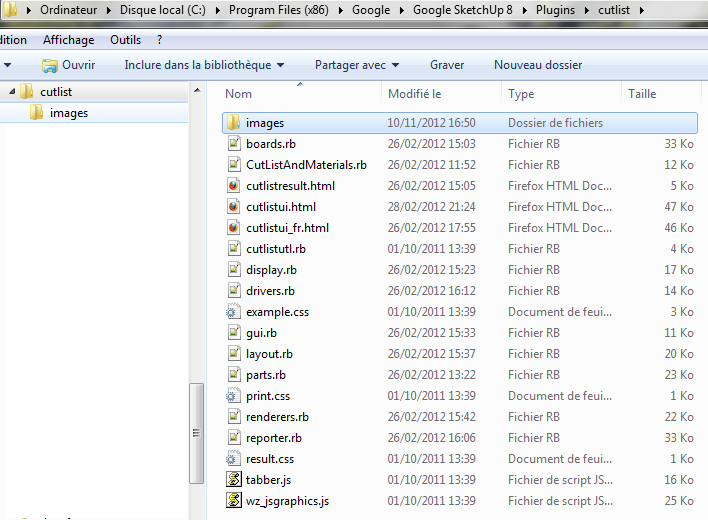Viewport: 708px width, 520px height.
Task: Click the wz_jsgraphics.js script icon
Action: [233, 500]
